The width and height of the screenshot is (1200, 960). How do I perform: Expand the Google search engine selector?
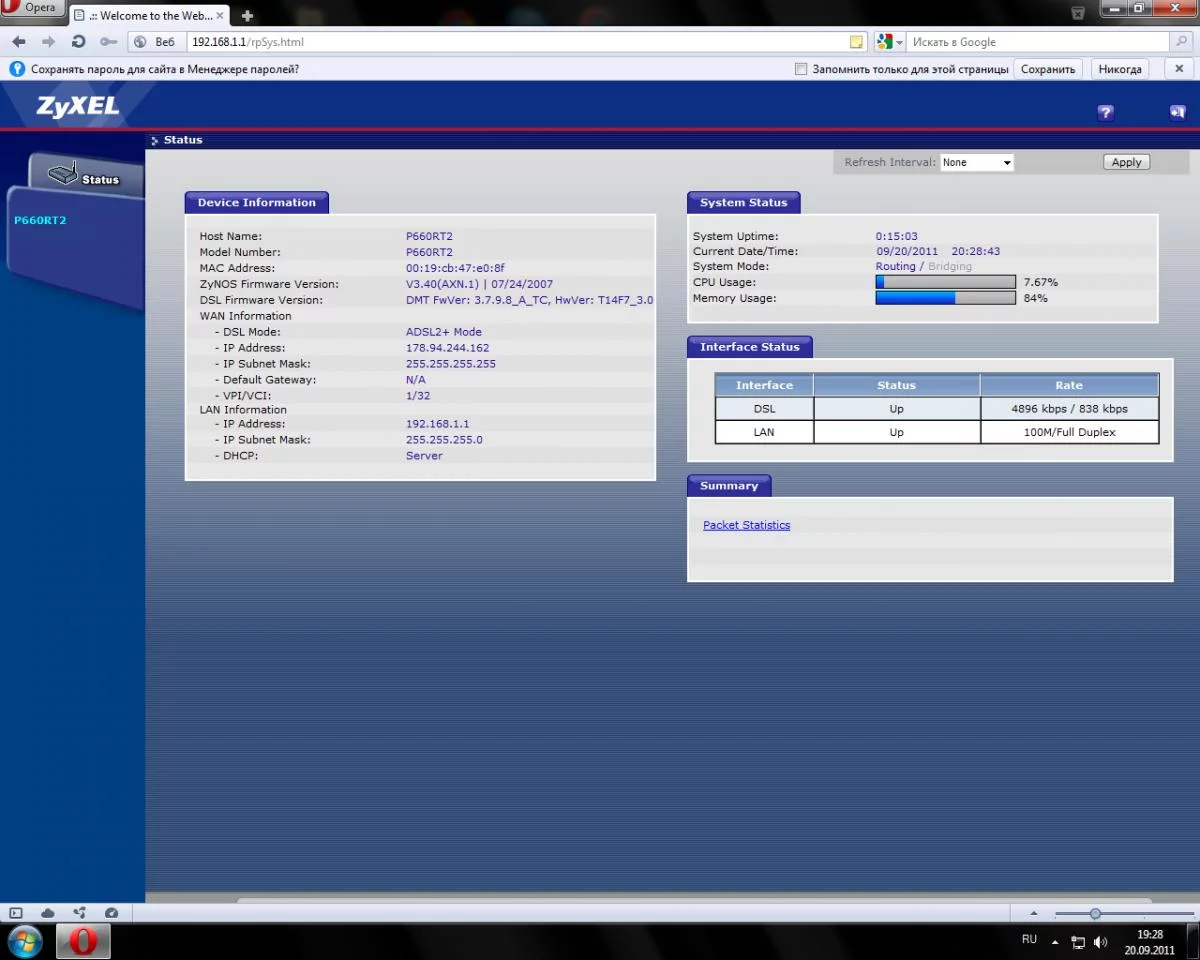890,42
